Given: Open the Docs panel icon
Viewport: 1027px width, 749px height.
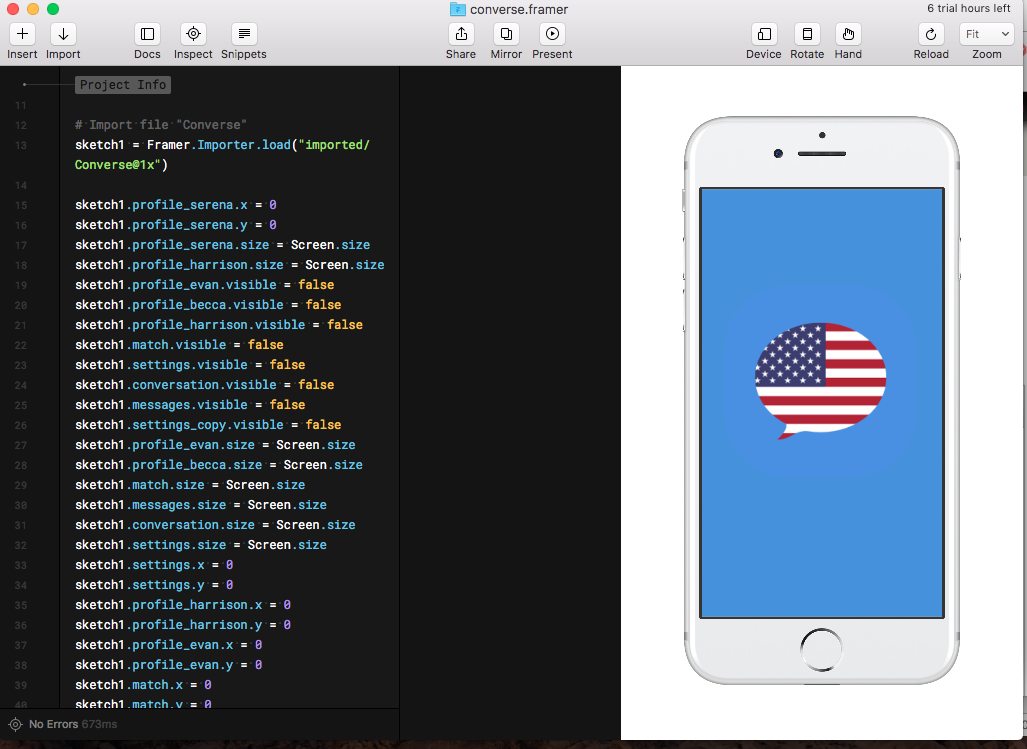Looking at the screenshot, I should [147, 33].
